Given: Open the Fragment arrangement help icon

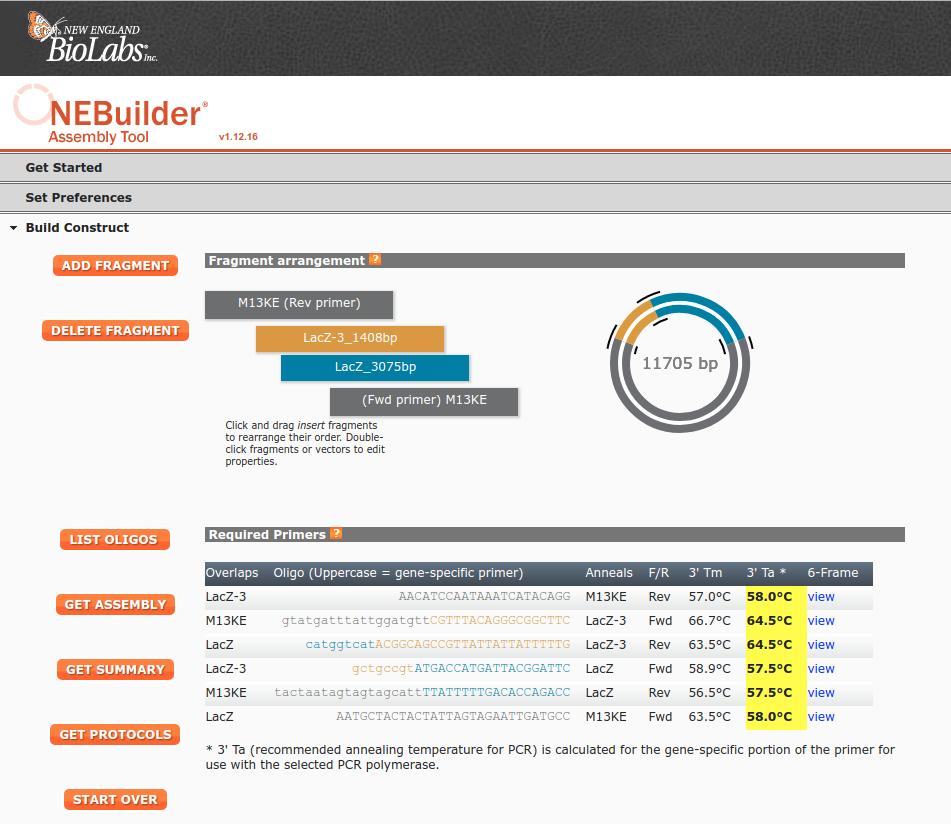Looking at the screenshot, I should [375, 260].
